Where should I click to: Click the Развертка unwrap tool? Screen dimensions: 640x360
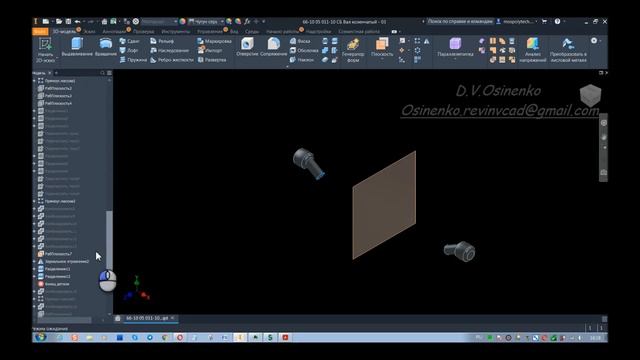(212, 60)
